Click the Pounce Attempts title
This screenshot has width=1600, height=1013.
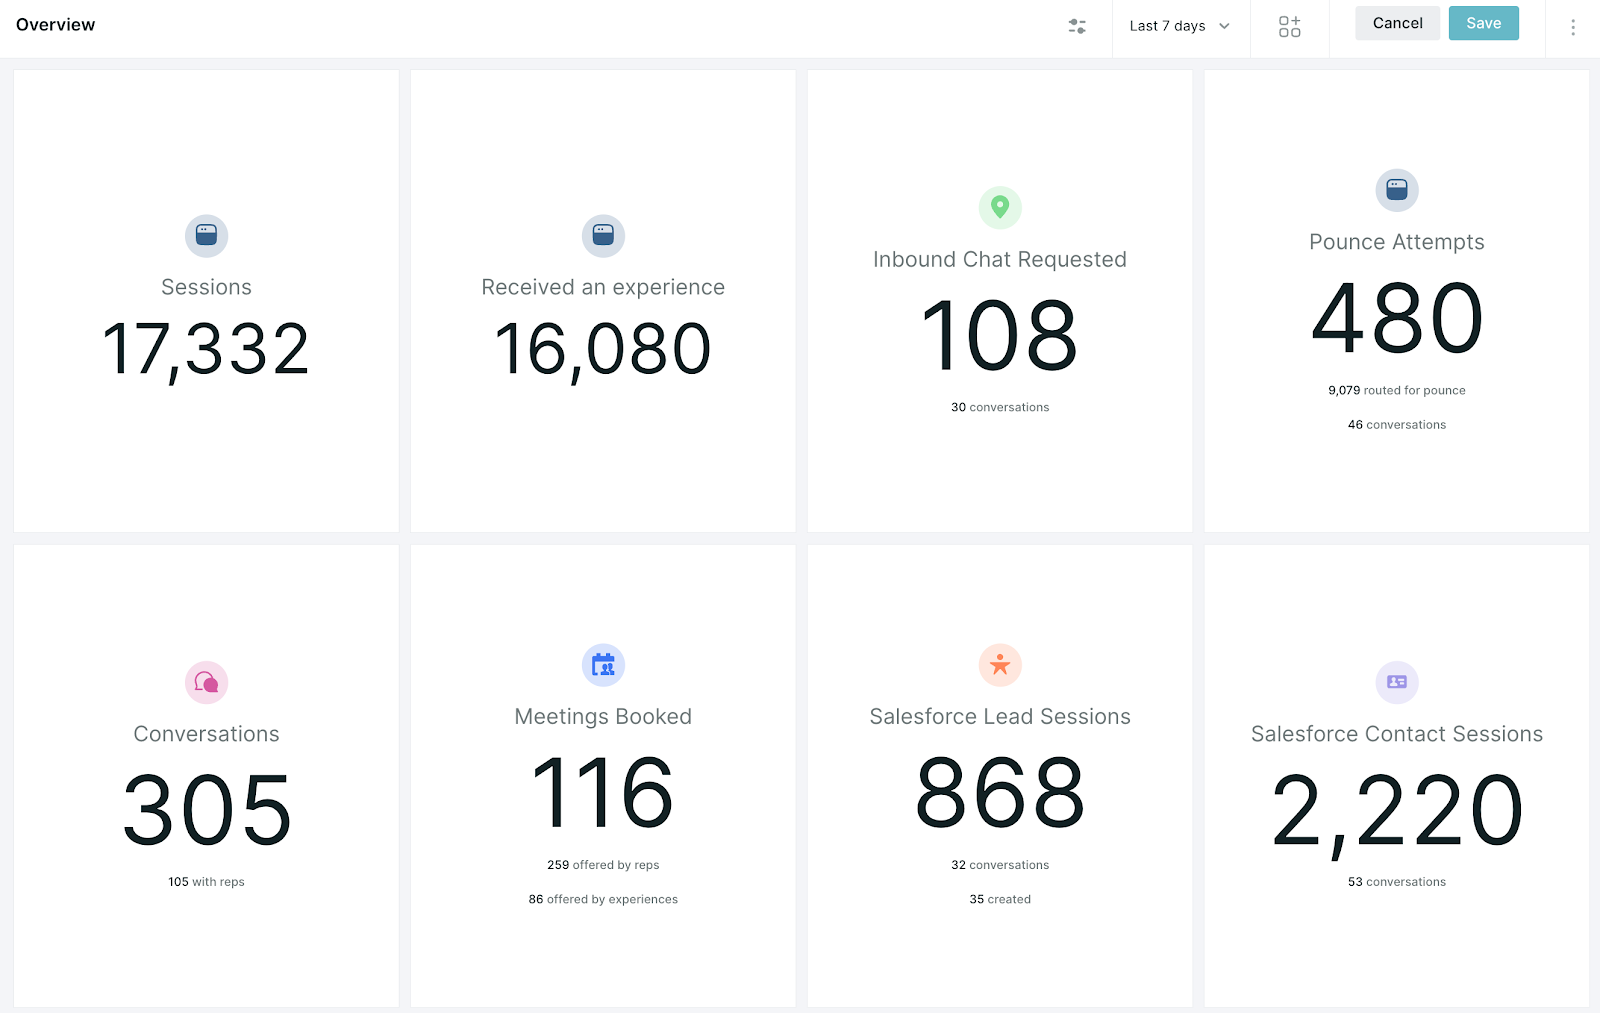(x=1397, y=243)
